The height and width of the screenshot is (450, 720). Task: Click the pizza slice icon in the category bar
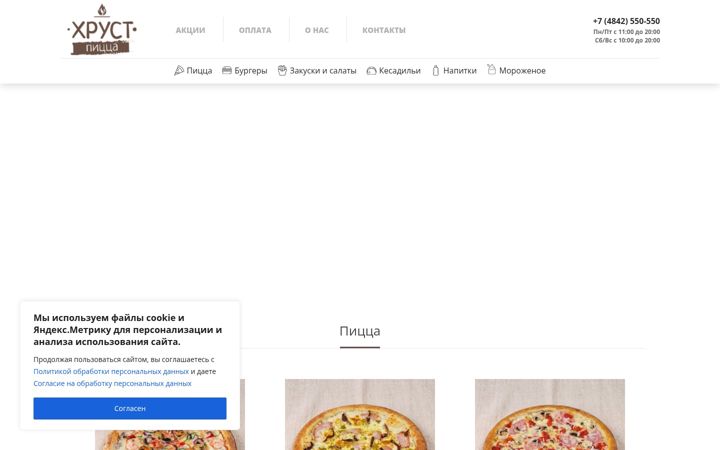[179, 70]
